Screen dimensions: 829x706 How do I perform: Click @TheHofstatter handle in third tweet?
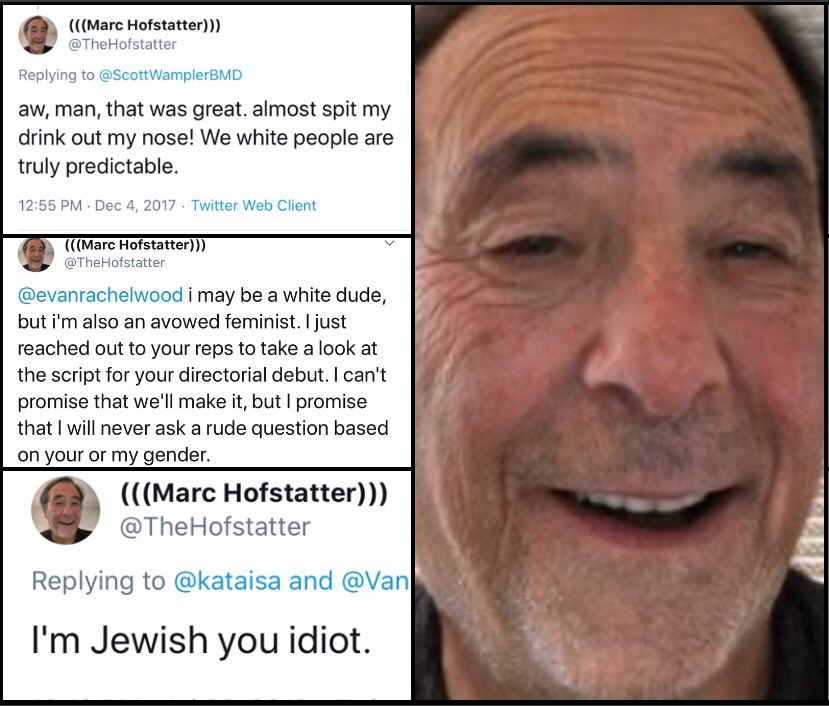tap(215, 527)
